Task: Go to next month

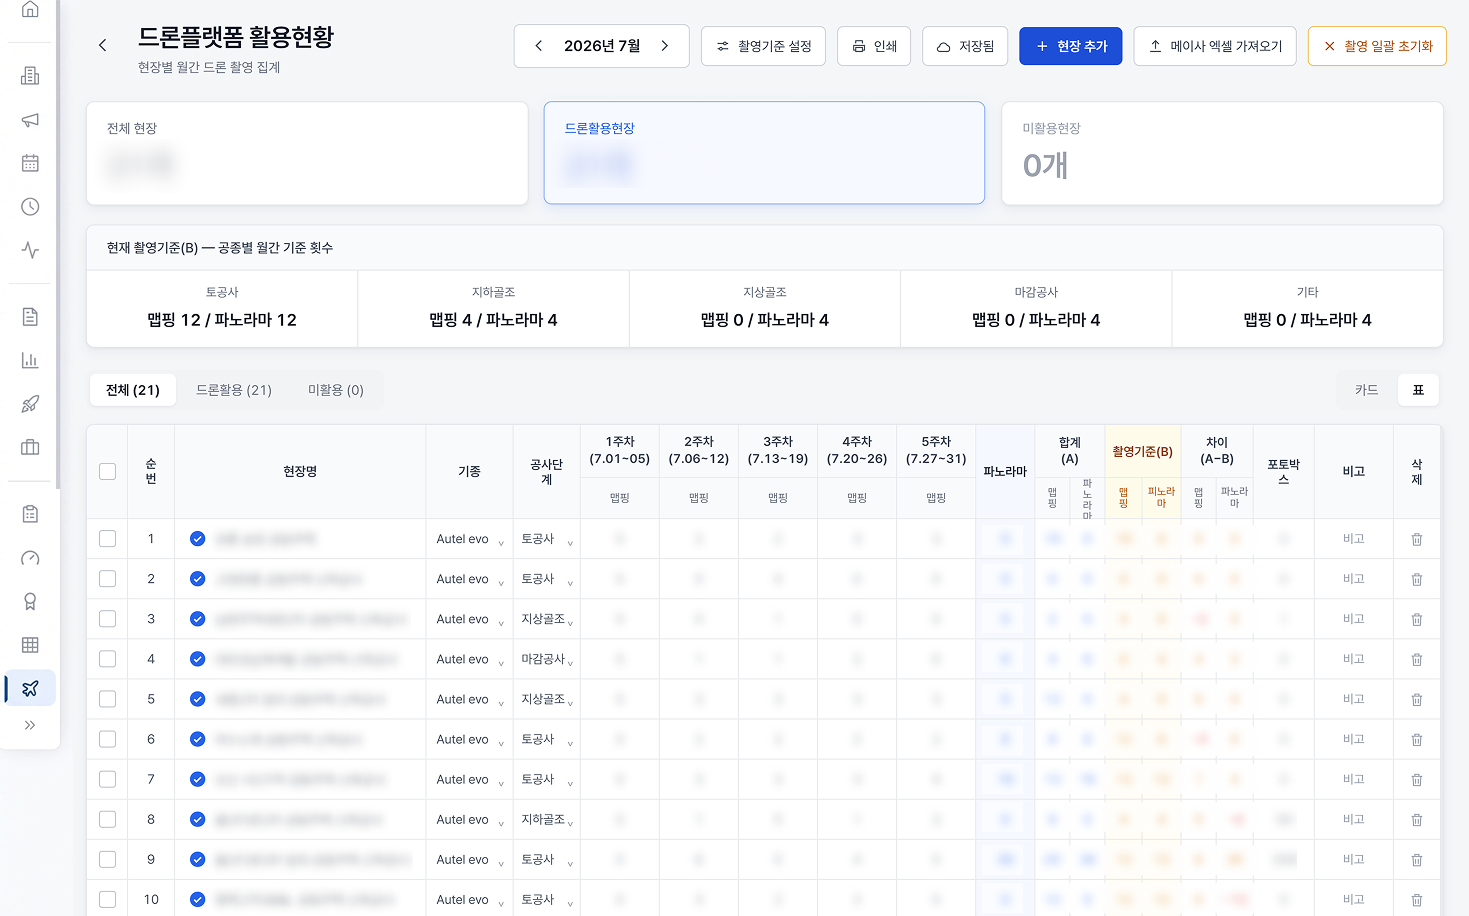Action: (665, 46)
